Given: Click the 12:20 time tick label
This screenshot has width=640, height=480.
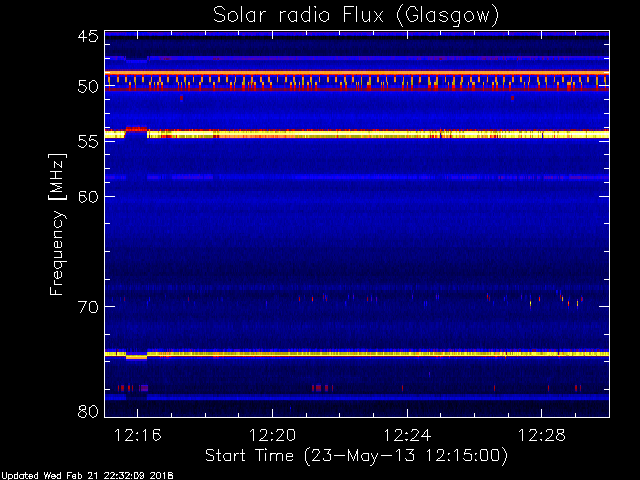Looking at the screenshot, I should [x=272, y=435].
